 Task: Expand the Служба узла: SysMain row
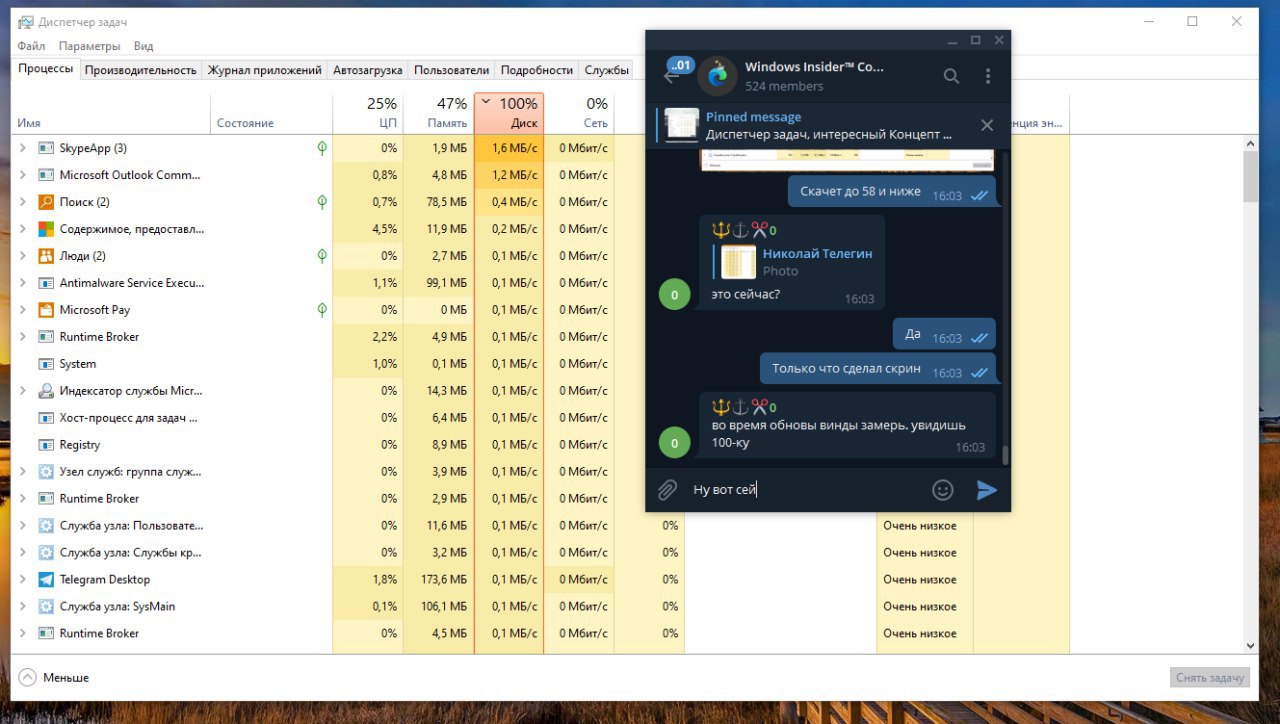coord(23,607)
